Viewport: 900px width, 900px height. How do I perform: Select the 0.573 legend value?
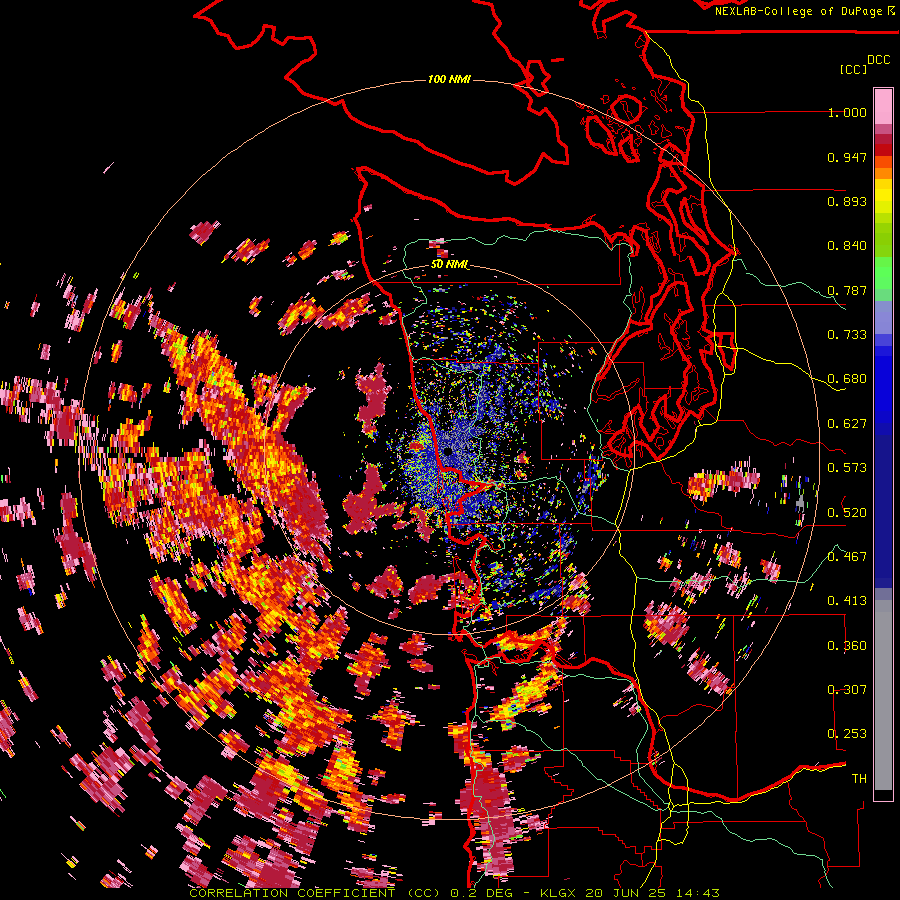point(847,468)
